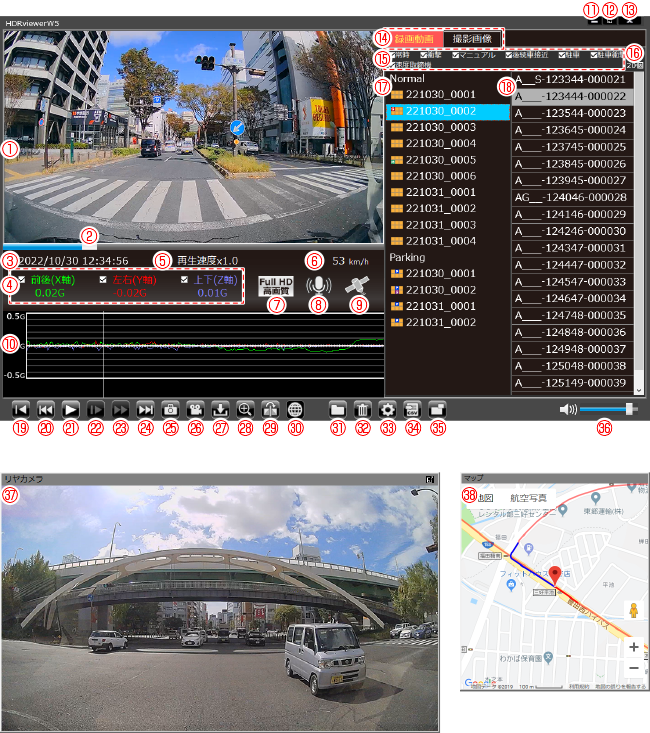Open the folder icon in toolbar
The height and width of the screenshot is (733, 650).
337,409
